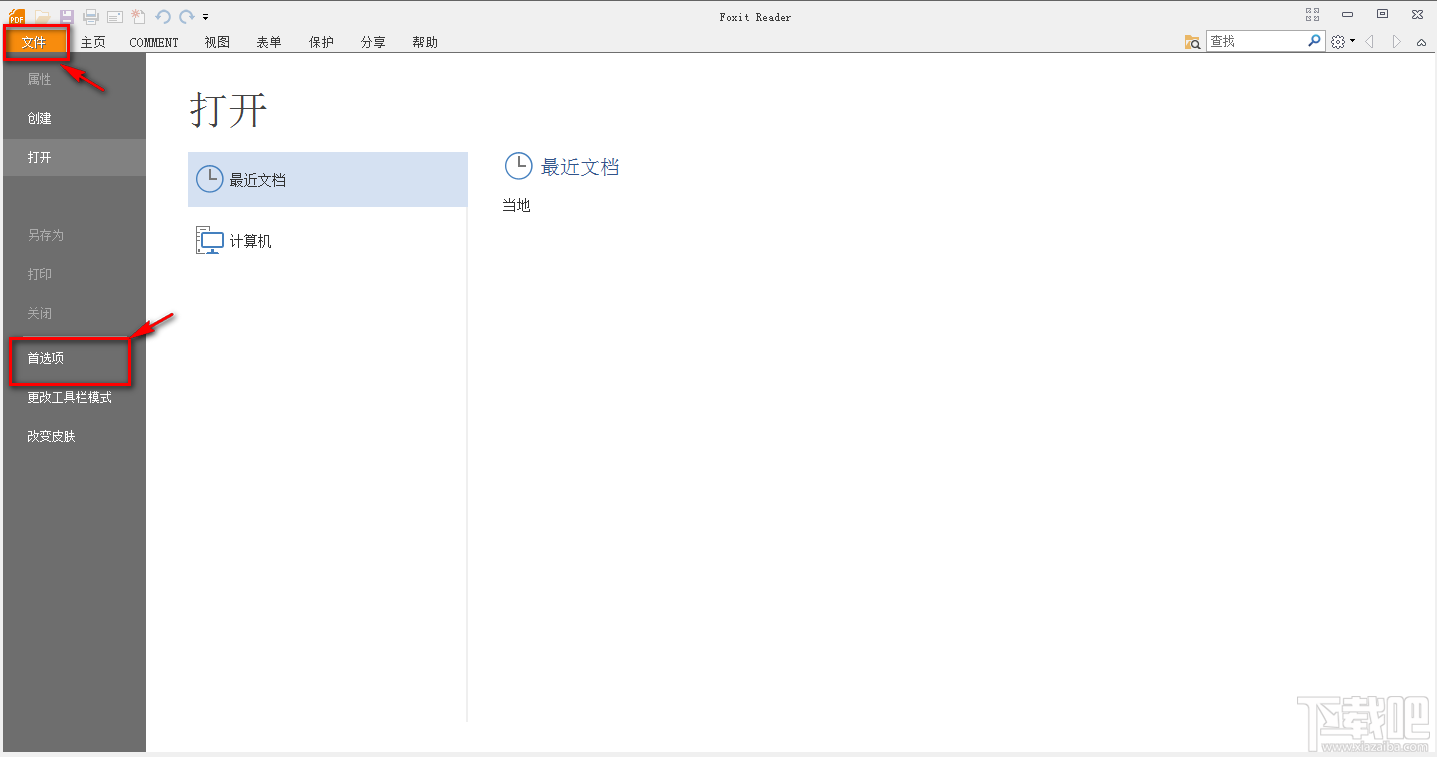Collapse the ribbon with the up chevron
The image size is (1437, 757).
tap(1421, 43)
